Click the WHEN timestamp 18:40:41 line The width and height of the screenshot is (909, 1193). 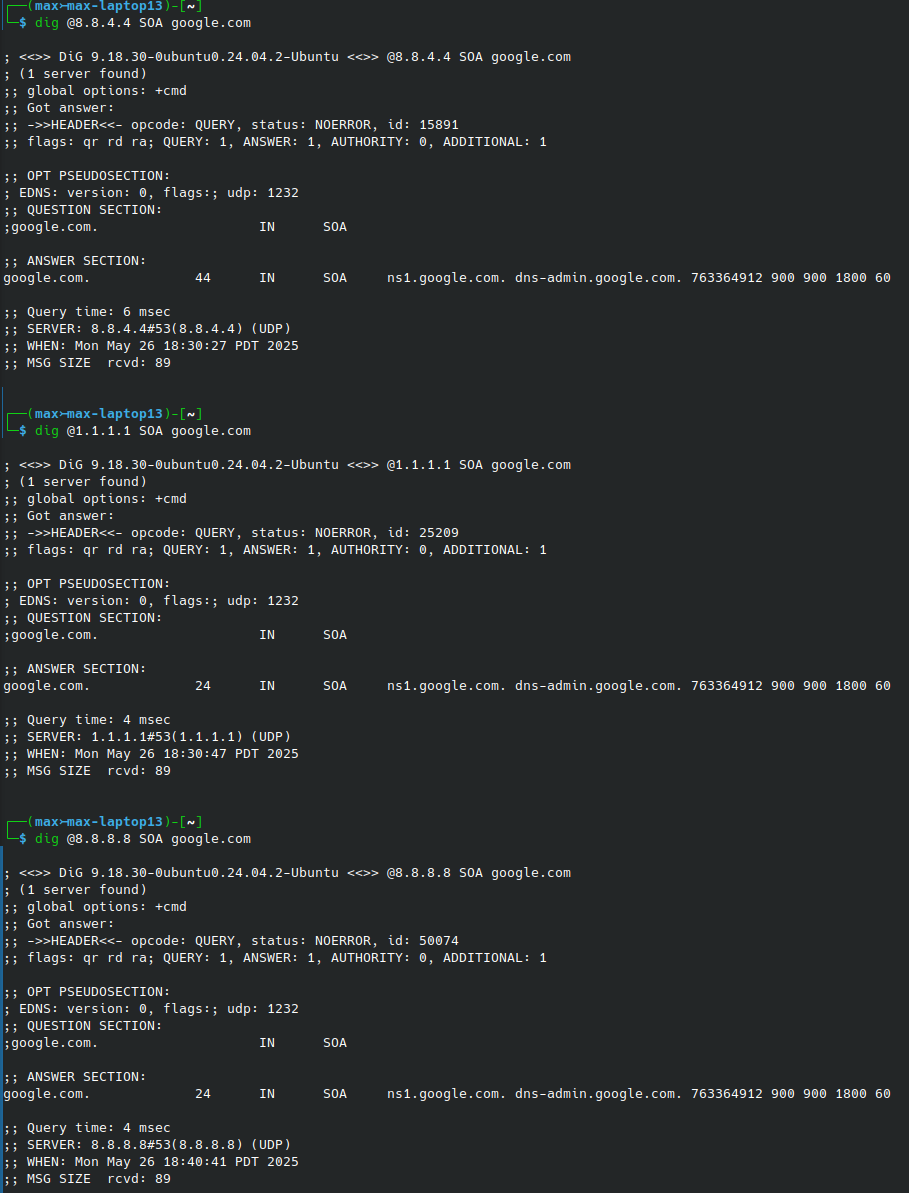coord(151,1162)
